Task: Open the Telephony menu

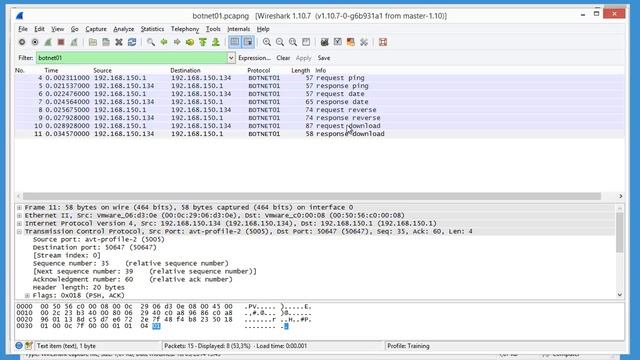Action: pos(185,29)
